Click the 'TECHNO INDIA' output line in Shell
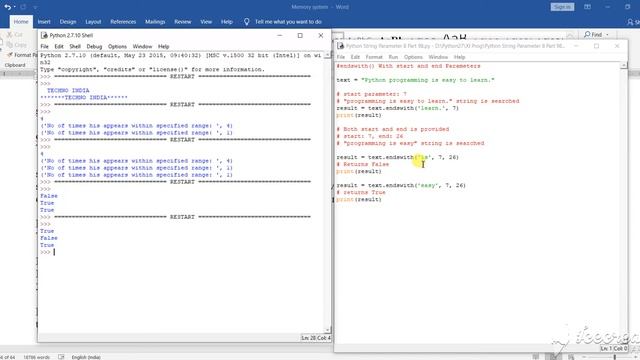640x360 pixels. [x=68, y=91]
